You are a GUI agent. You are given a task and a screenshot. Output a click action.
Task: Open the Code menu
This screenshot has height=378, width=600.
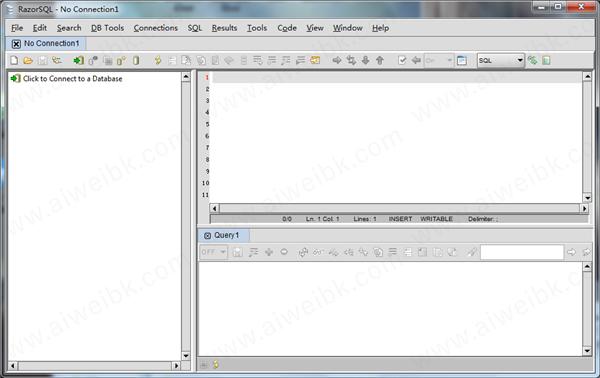tap(287, 28)
